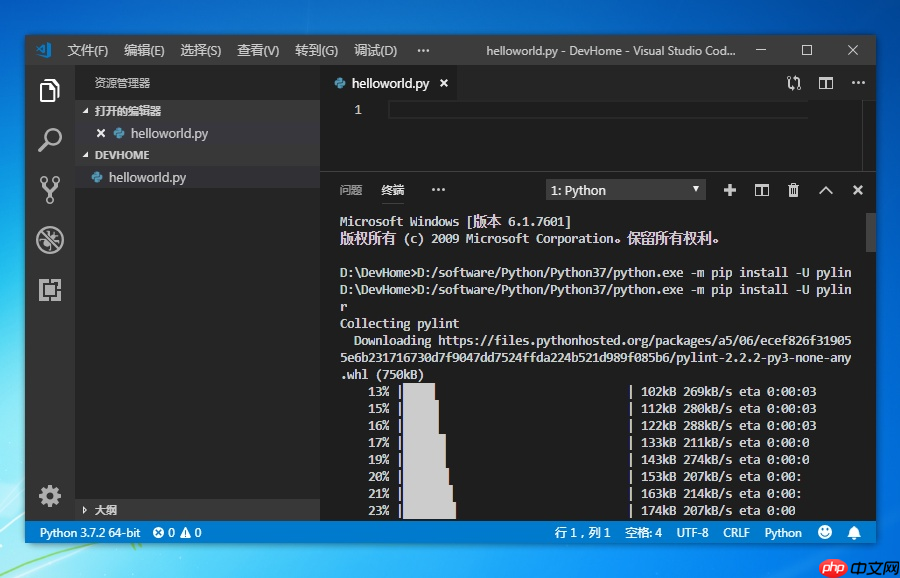Open editor More Actions ellipsis
This screenshot has height=578, width=900.
[x=858, y=83]
